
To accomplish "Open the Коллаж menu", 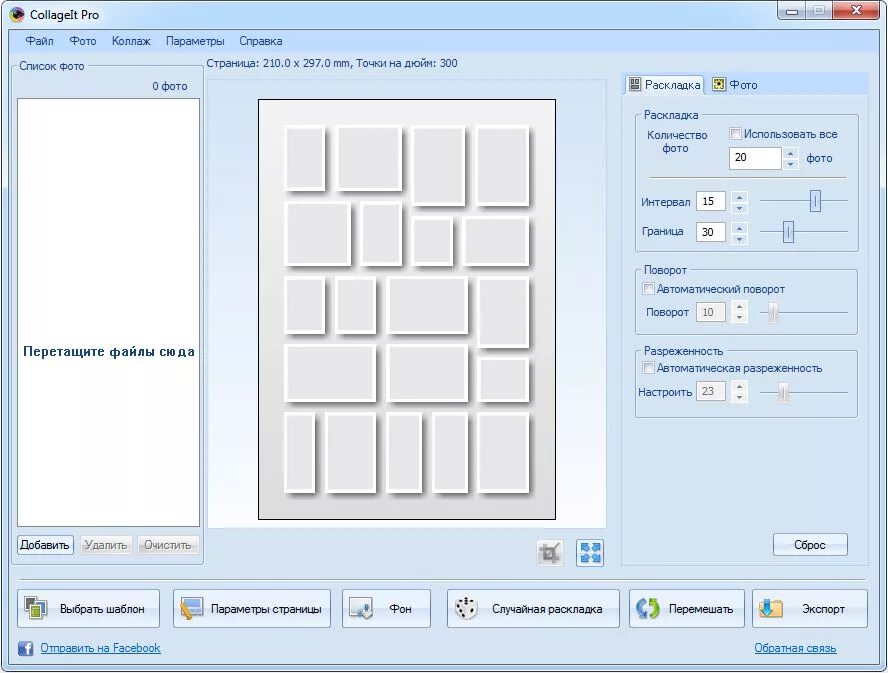I will (x=131, y=41).
